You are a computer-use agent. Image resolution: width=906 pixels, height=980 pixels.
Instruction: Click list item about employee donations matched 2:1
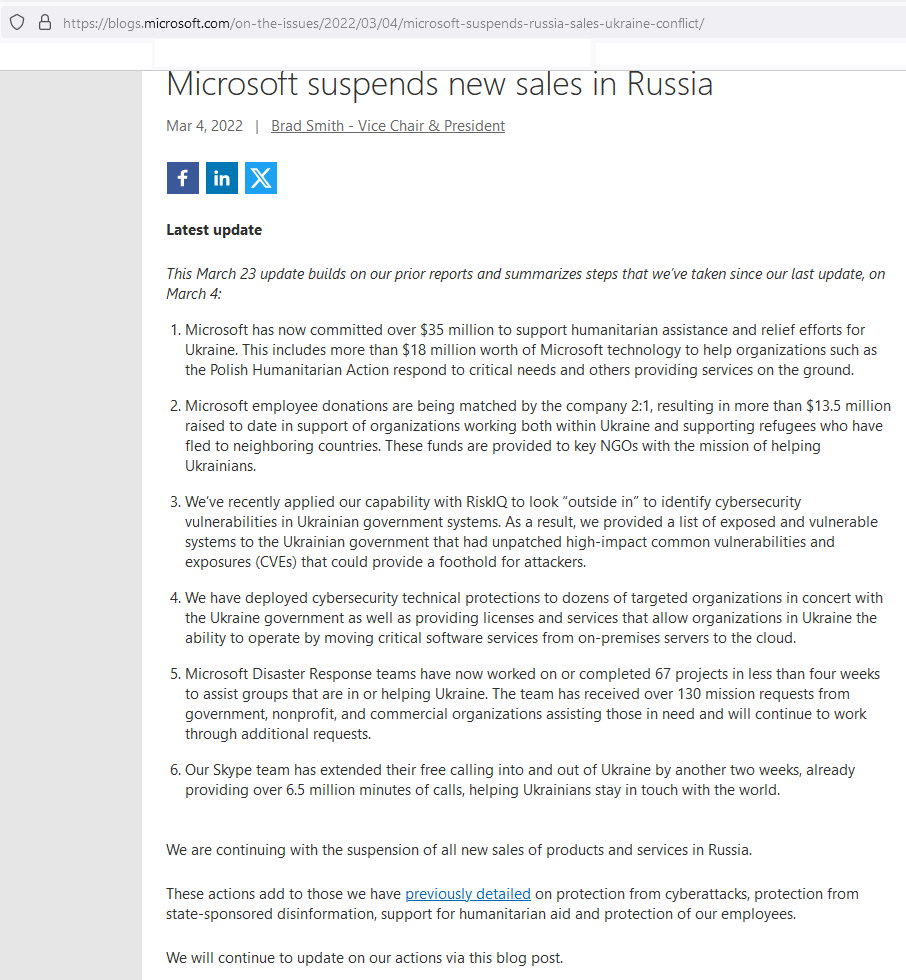click(537, 436)
